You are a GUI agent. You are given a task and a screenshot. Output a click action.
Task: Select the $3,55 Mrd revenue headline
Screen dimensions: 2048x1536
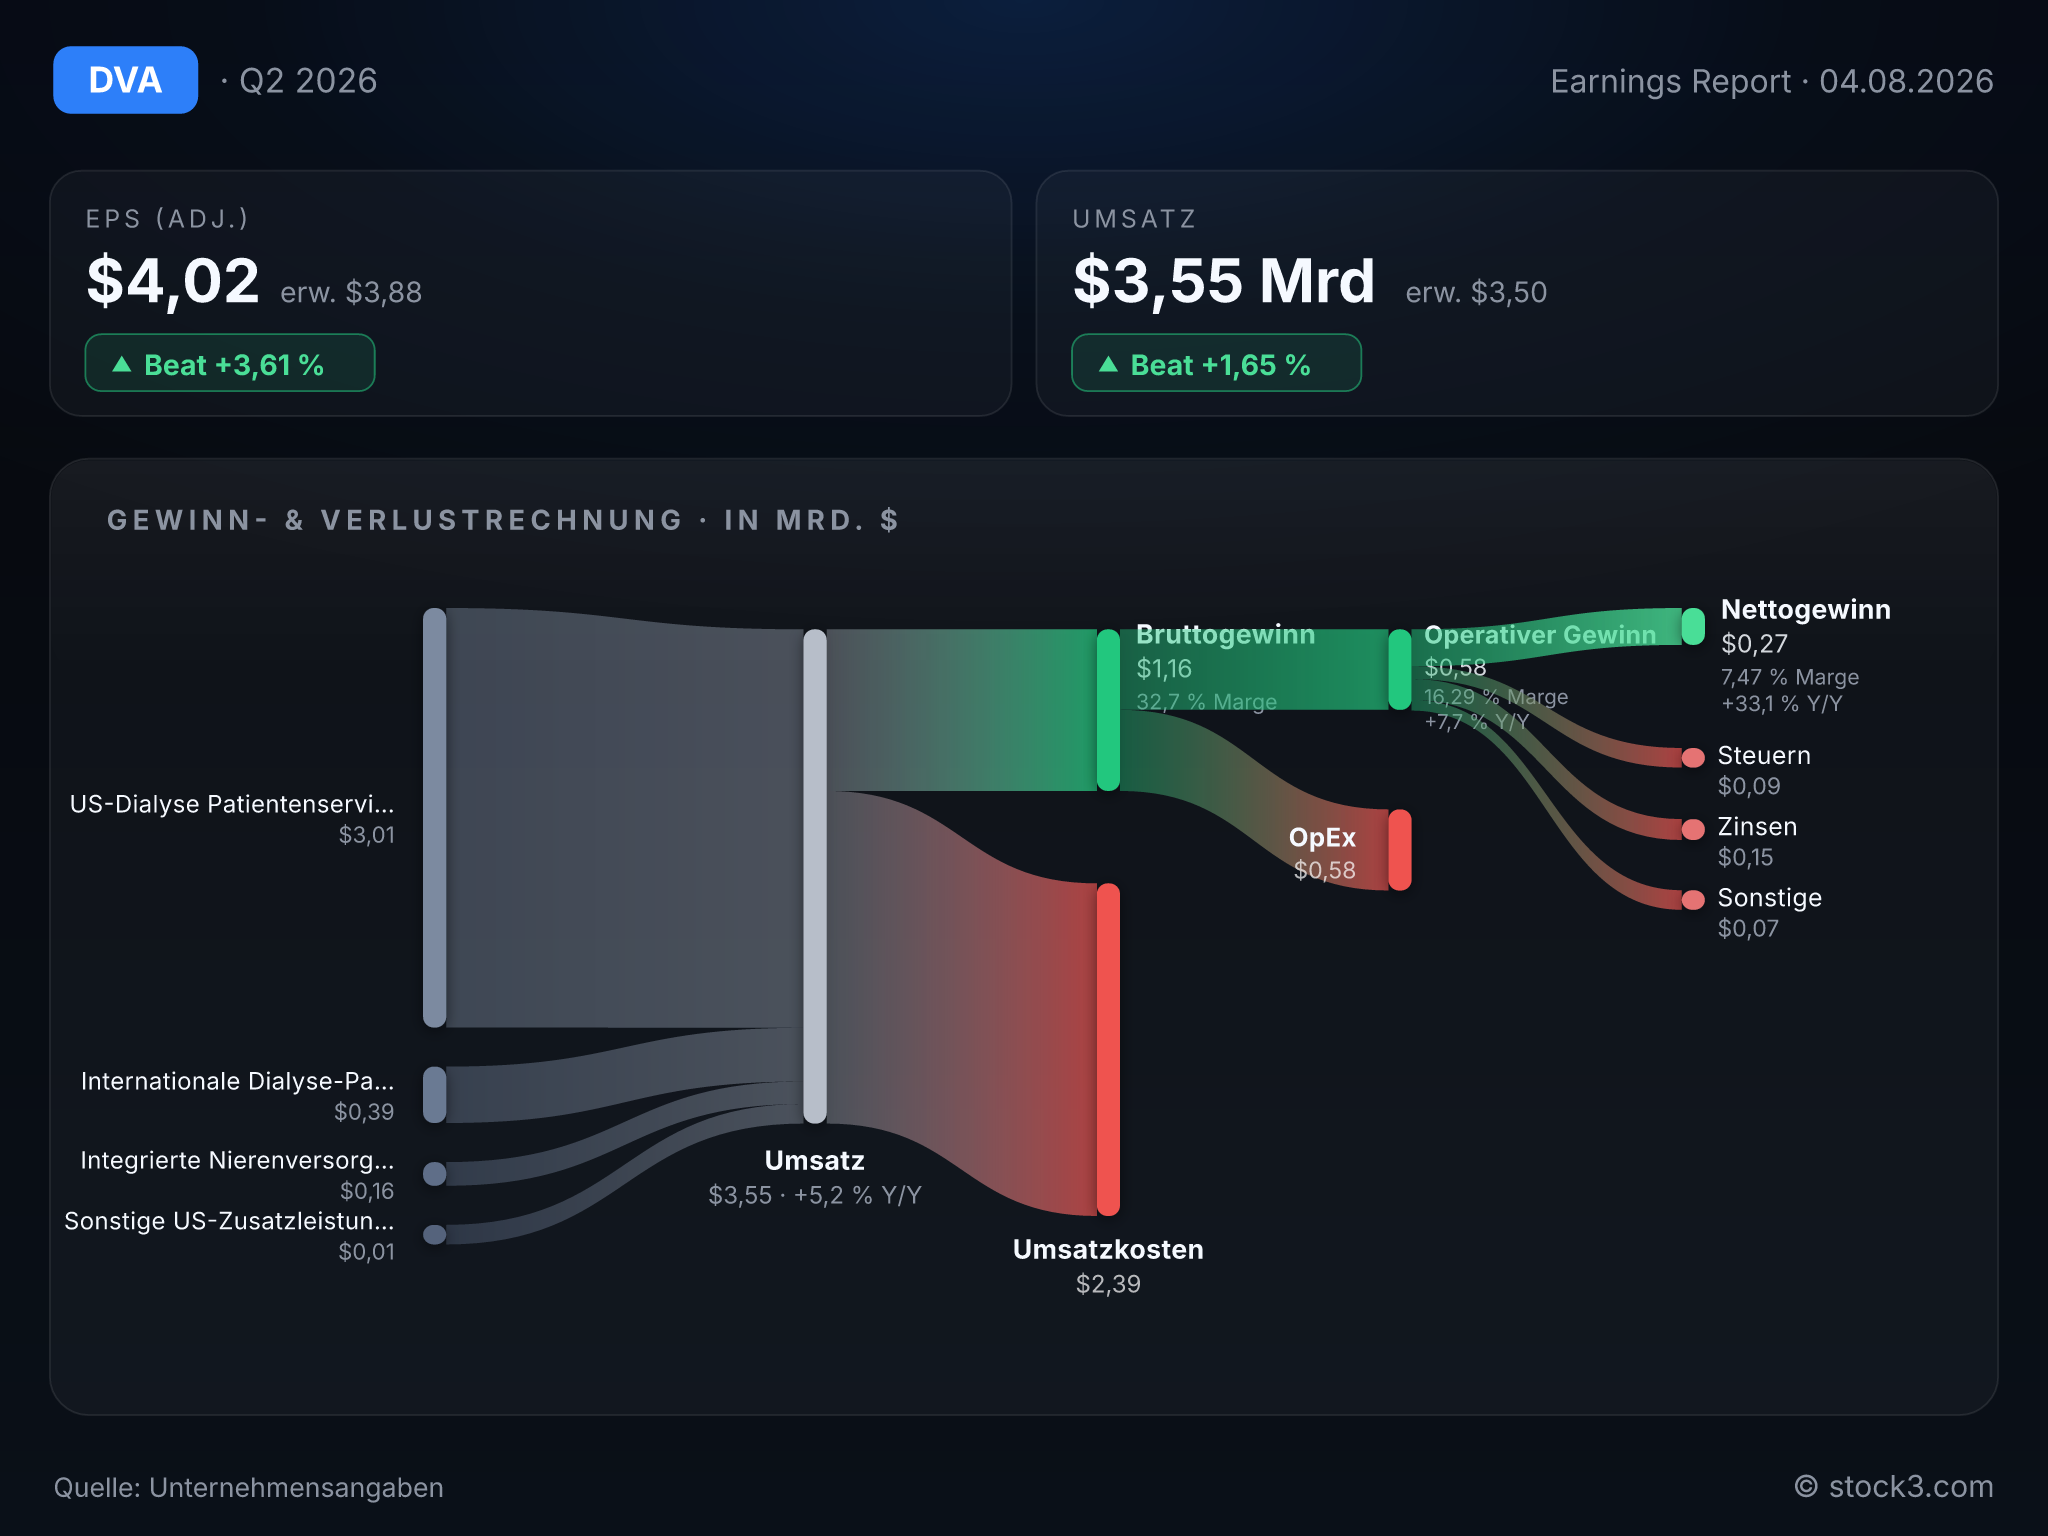tap(1224, 281)
